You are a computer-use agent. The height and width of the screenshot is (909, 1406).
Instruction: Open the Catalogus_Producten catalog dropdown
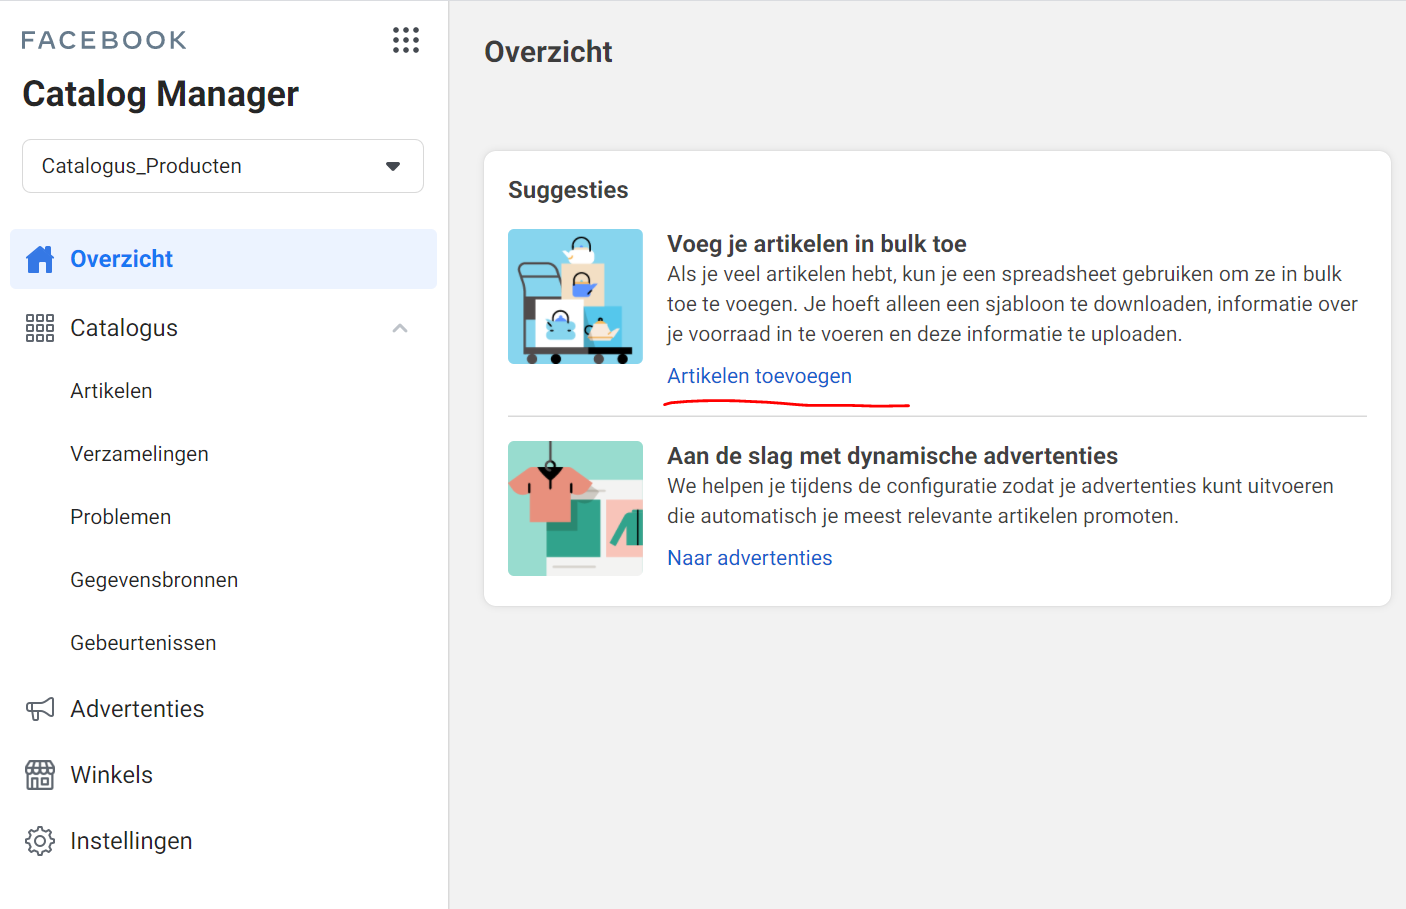(x=223, y=166)
